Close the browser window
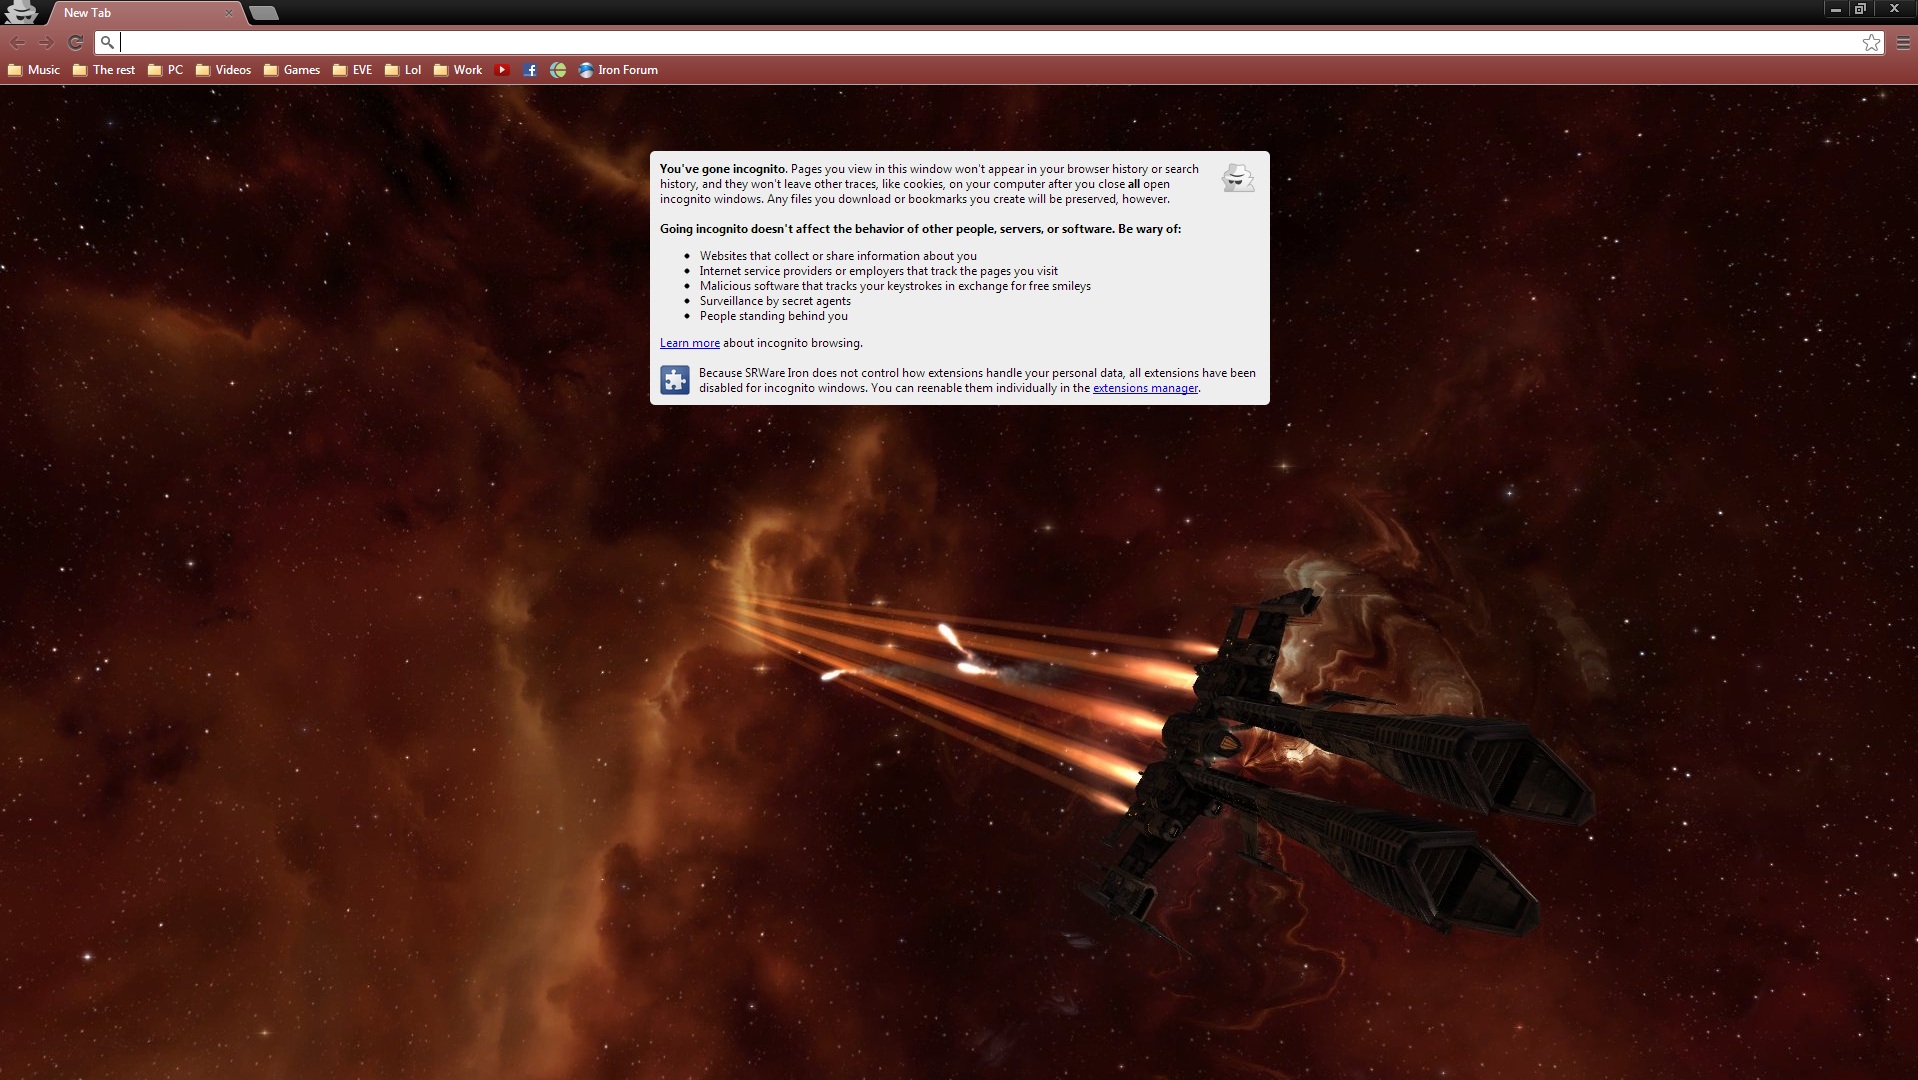The height and width of the screenshot is (1080, 1918). pyautogui.click(x=1894, y=9)
